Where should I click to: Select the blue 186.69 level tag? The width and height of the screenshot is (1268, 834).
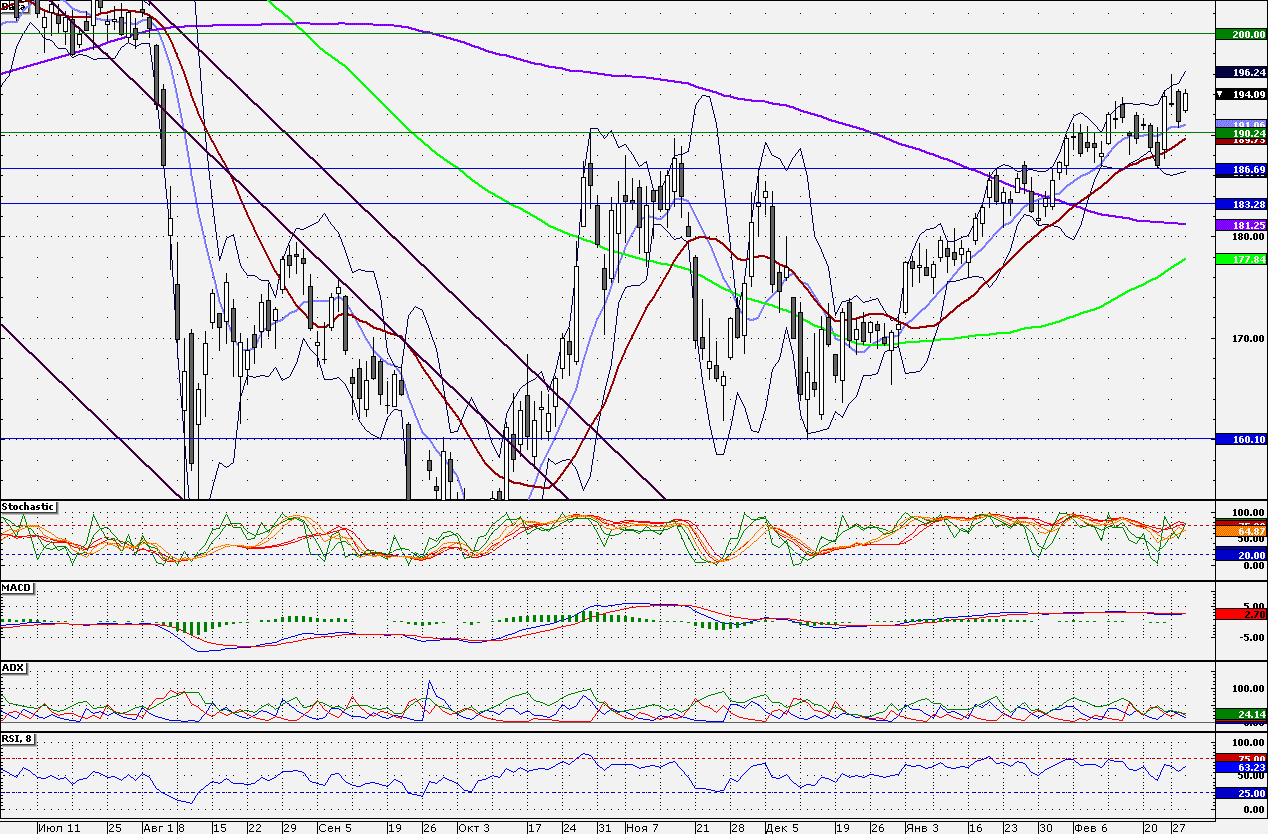click(x=1240, y=171)
